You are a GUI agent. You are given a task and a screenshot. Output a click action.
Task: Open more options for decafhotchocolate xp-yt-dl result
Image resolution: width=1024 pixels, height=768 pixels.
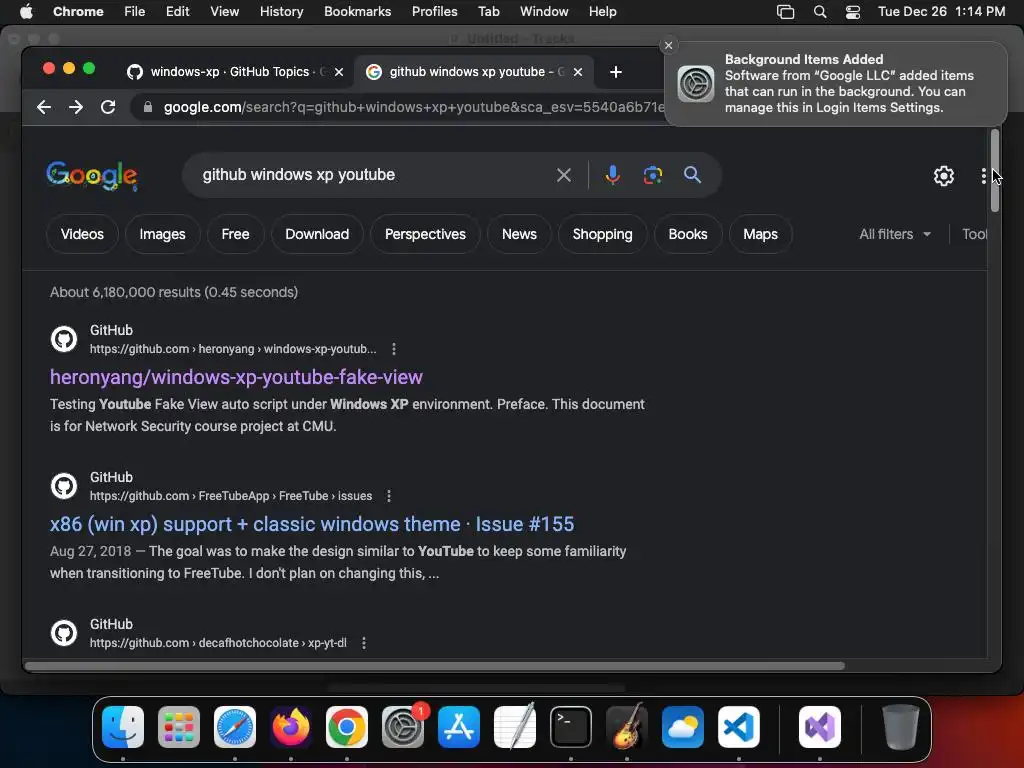pyautogui.click(x=364, y=643)
